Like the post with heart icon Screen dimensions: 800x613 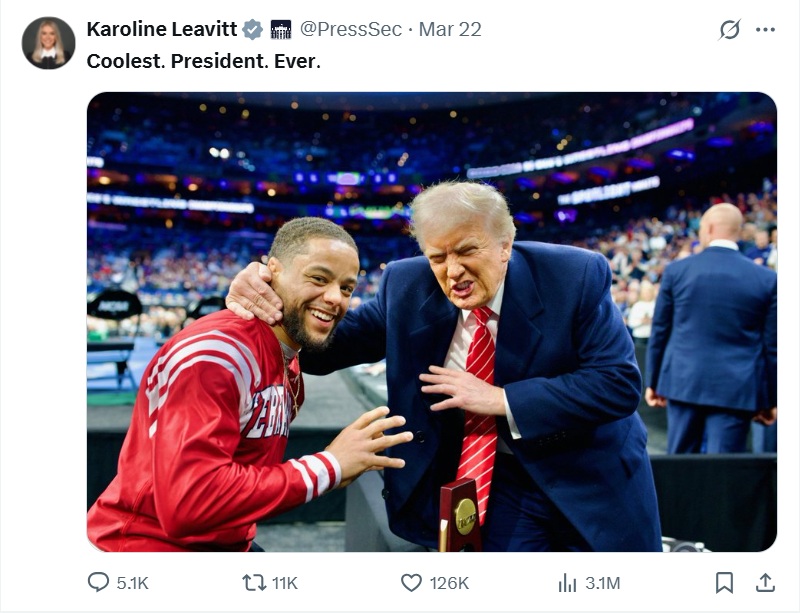point(411,582)
